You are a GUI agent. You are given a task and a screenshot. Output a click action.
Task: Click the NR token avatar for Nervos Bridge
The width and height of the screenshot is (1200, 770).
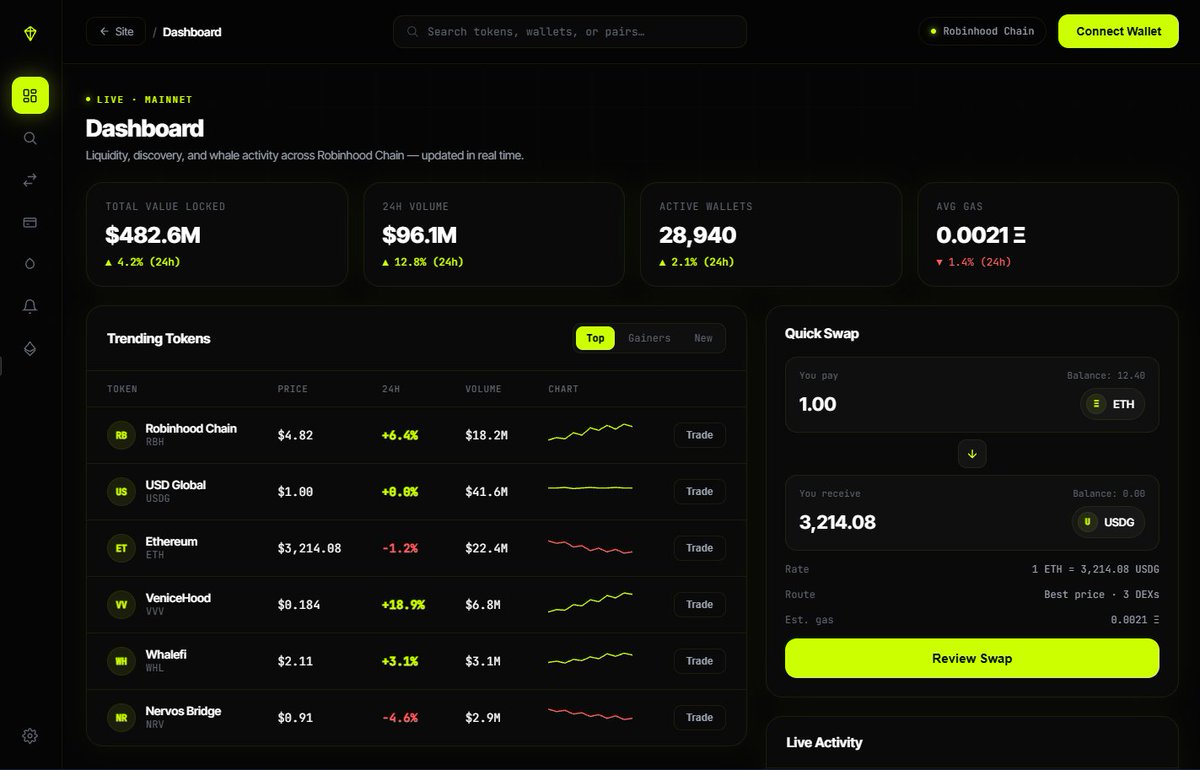pyautogui.click(x=121, y=717)
